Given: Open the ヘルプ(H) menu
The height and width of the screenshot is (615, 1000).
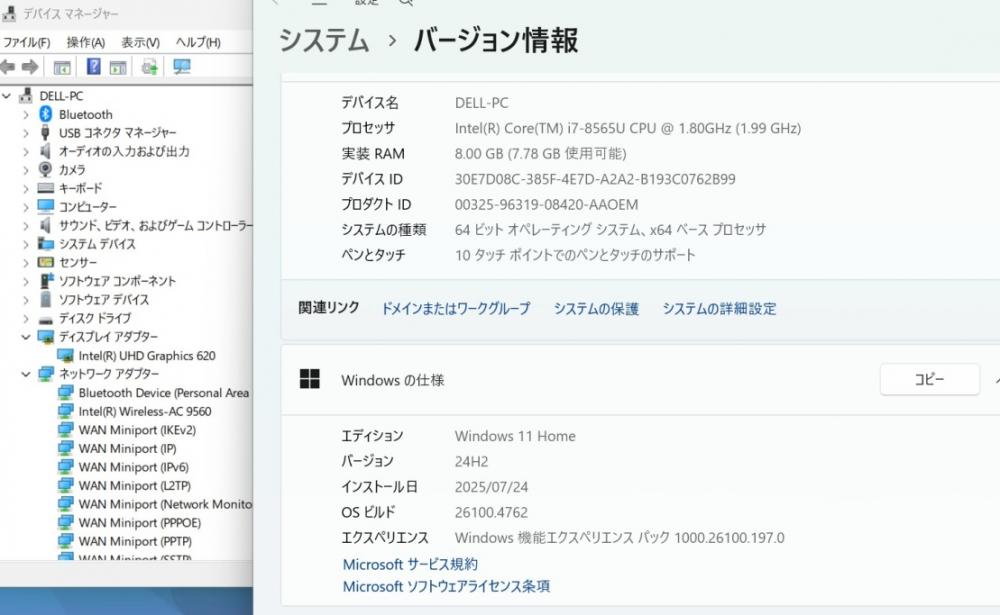Looking at the screenshot, I should click(x=198, y=42).
